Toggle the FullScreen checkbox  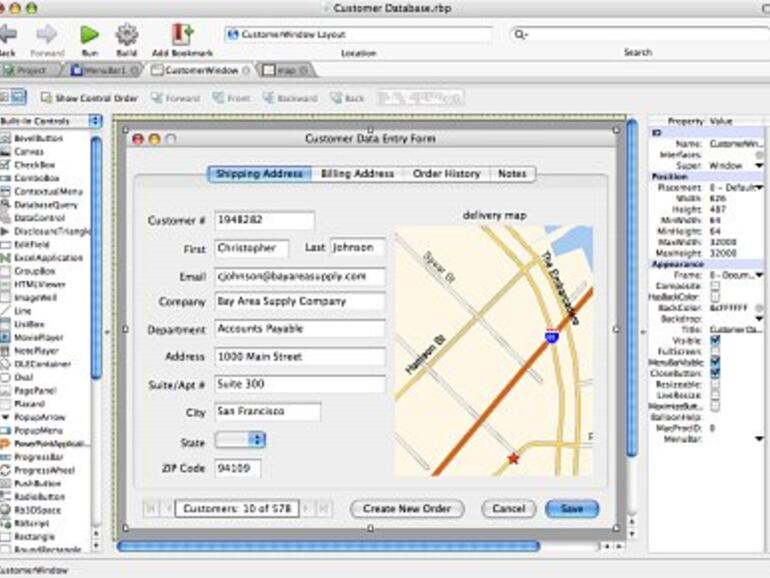(715, 352)
